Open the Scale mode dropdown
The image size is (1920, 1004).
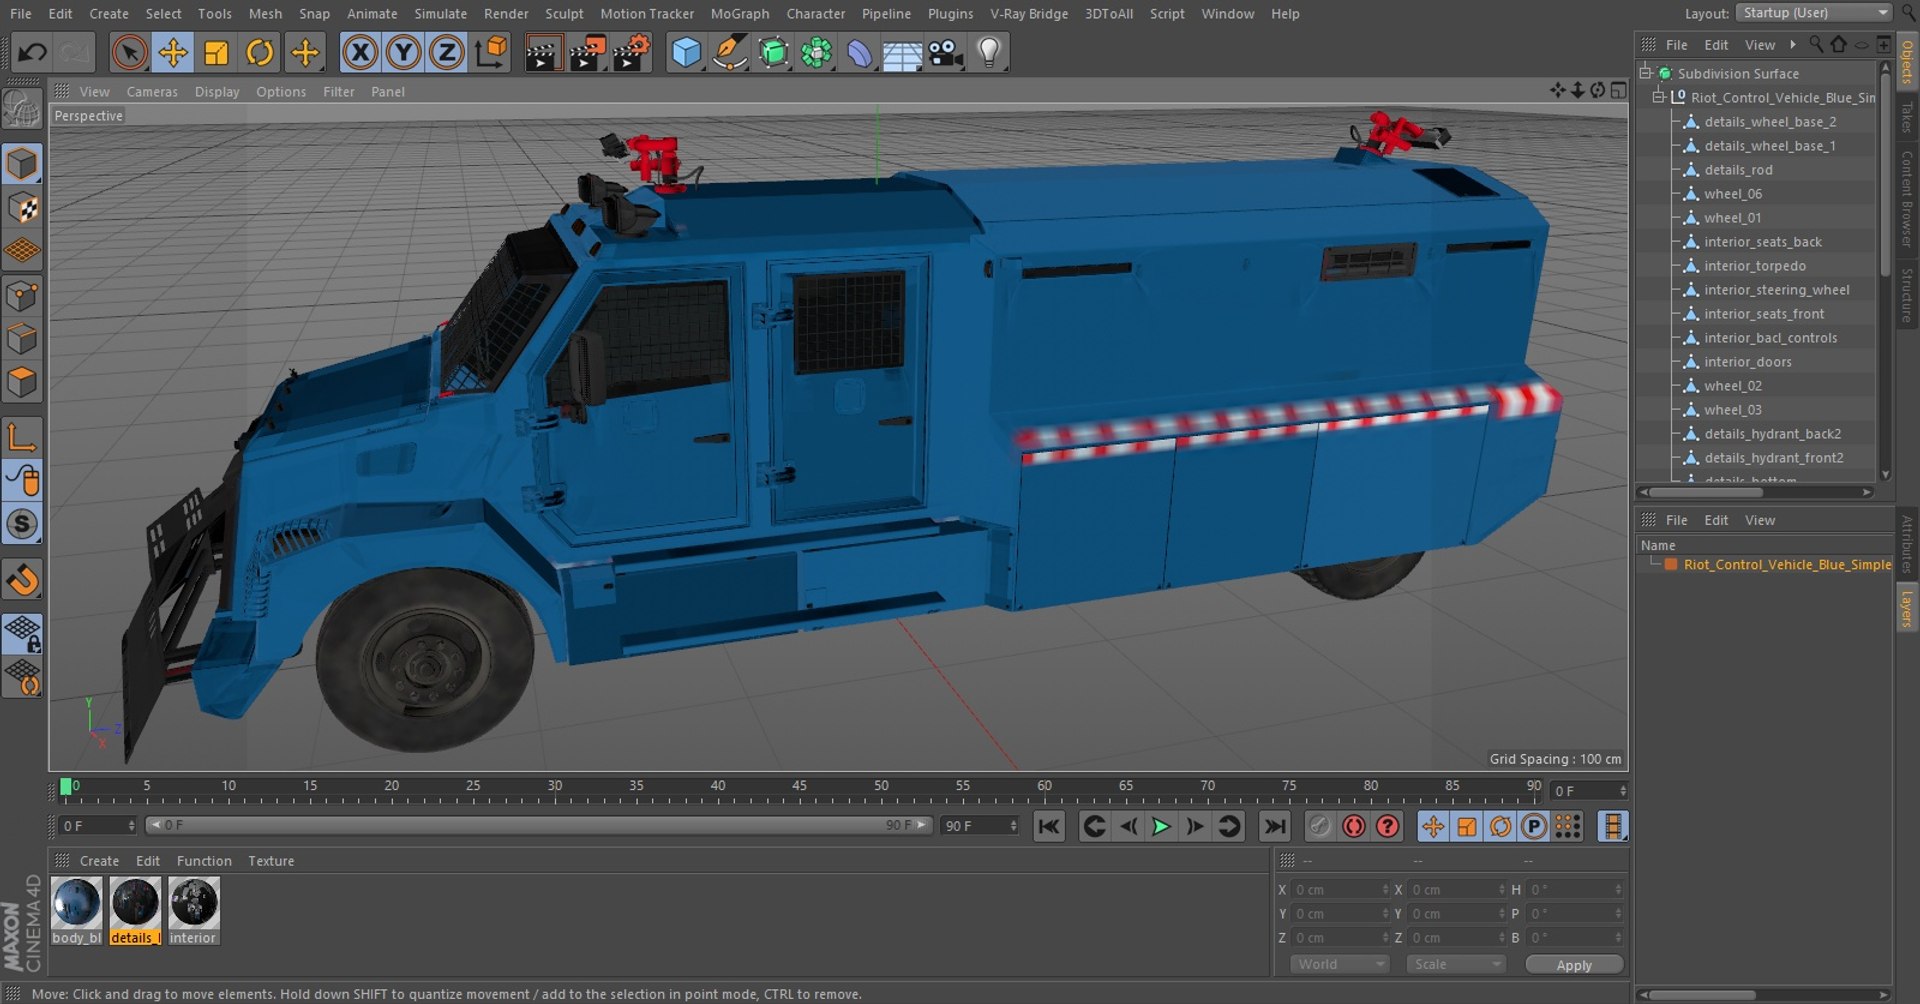[x=1455, y=965]
